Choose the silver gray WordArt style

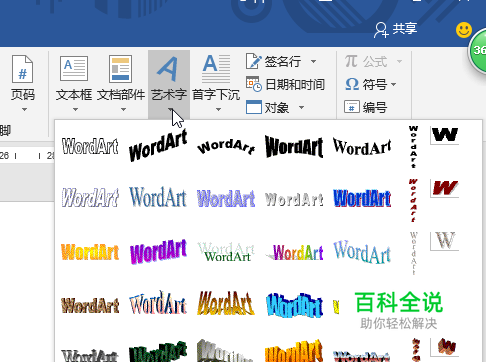click(x=294, y=199)
